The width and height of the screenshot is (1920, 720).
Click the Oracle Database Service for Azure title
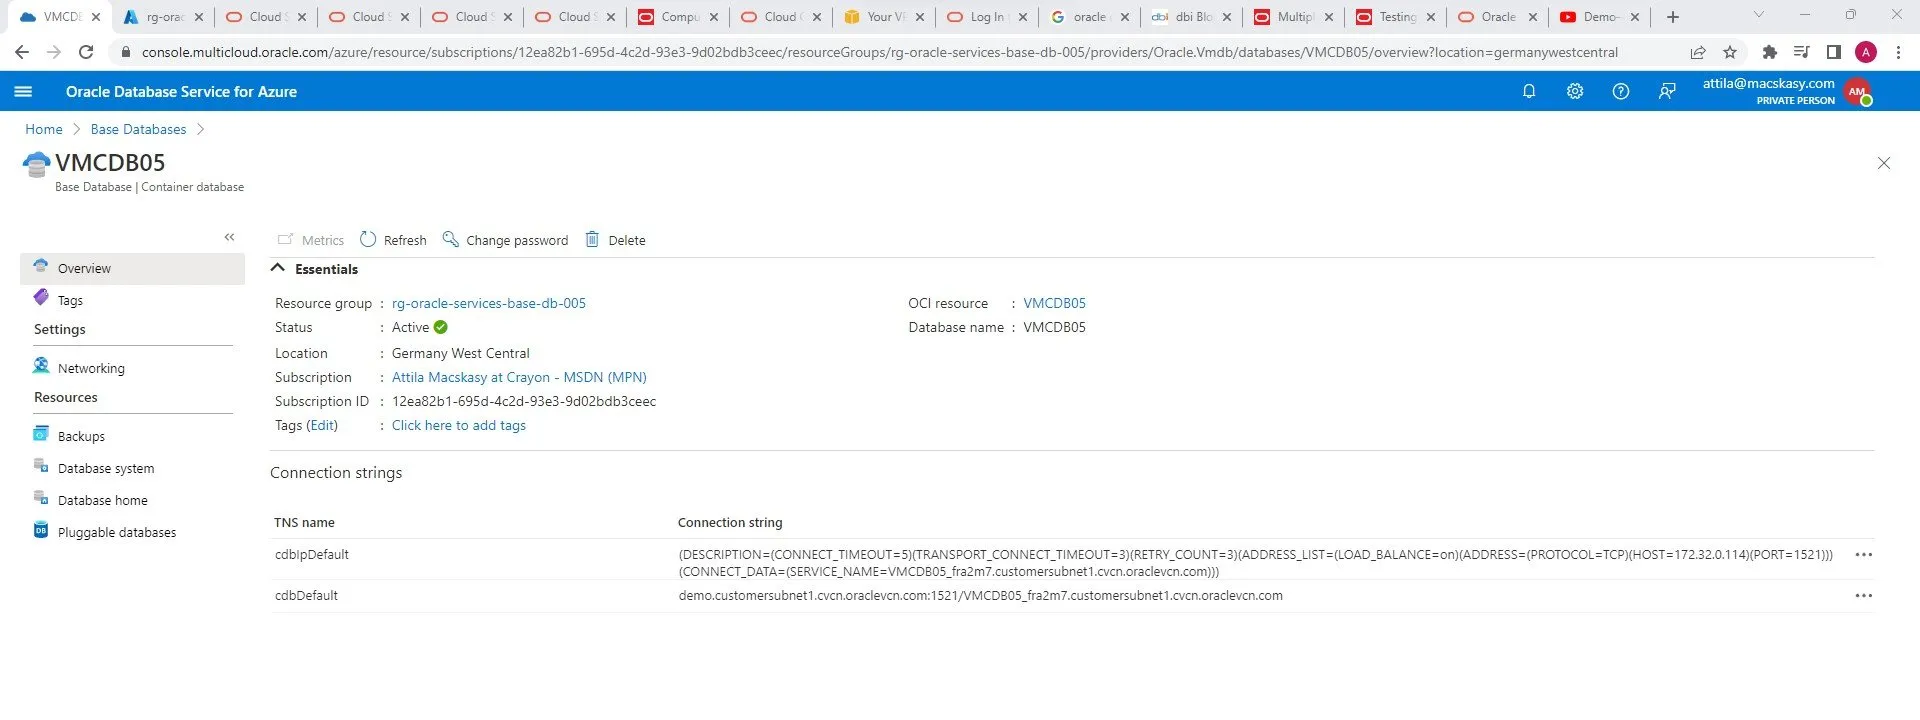tap(181, 91)
